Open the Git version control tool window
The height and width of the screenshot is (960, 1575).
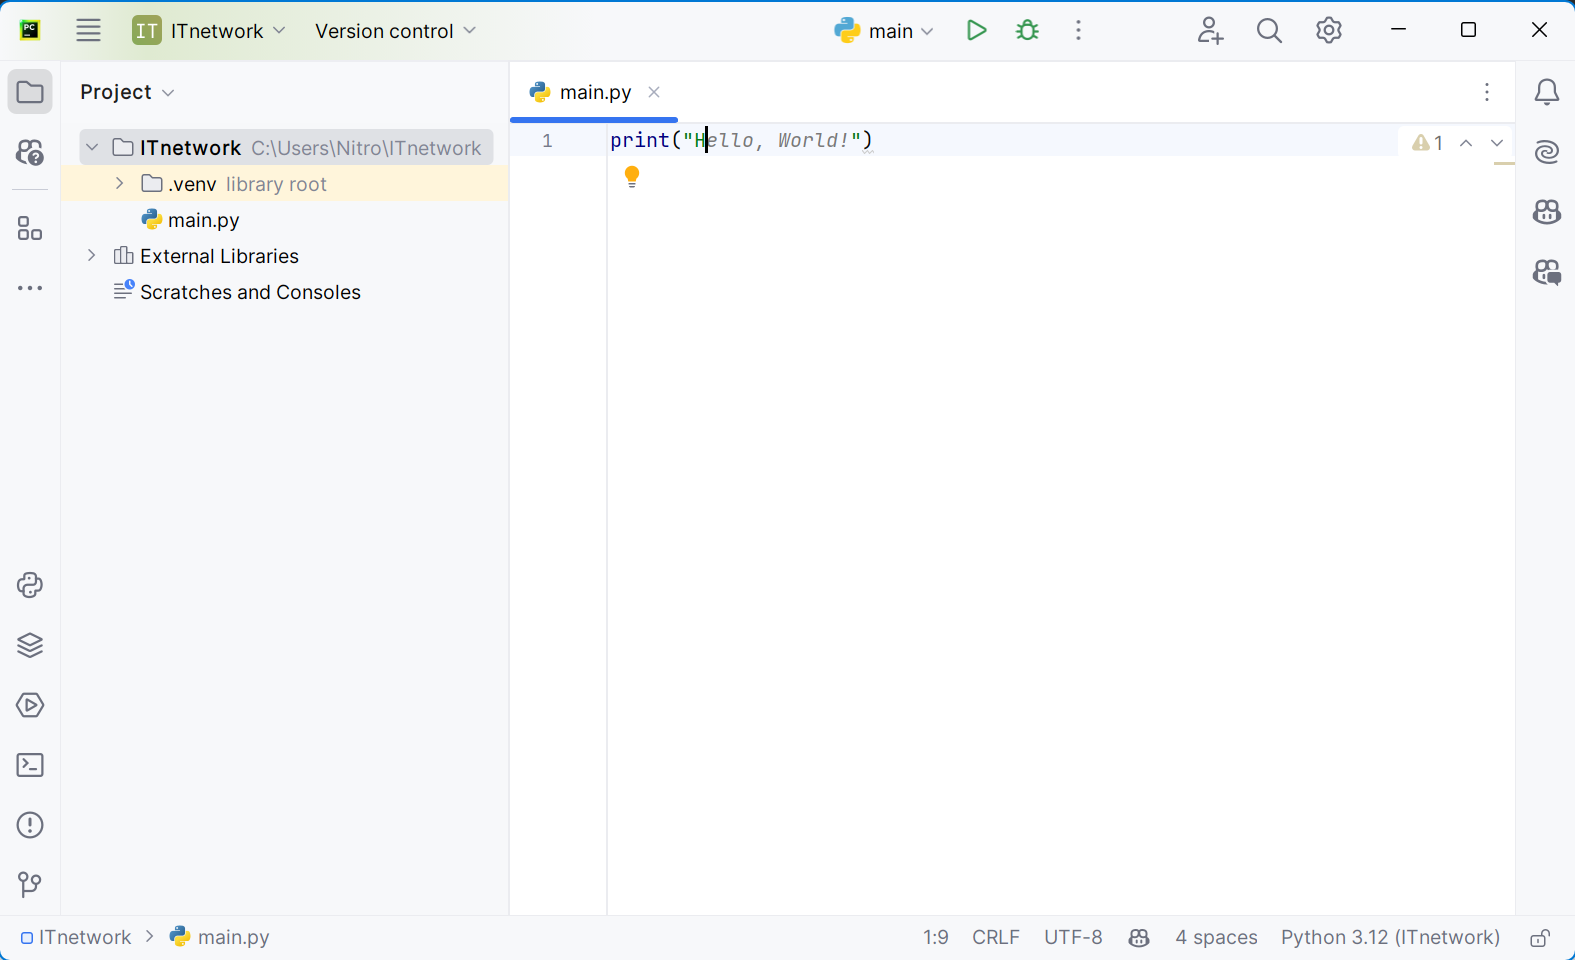point(30,885)
